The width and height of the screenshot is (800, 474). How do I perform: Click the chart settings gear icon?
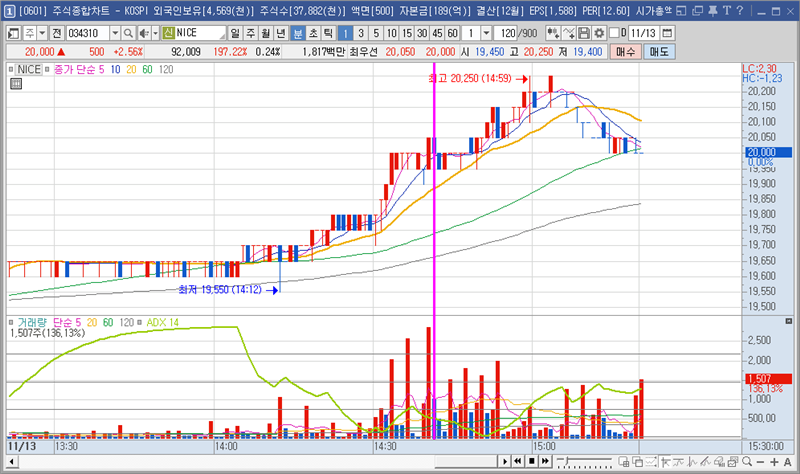tap(597, 33)
